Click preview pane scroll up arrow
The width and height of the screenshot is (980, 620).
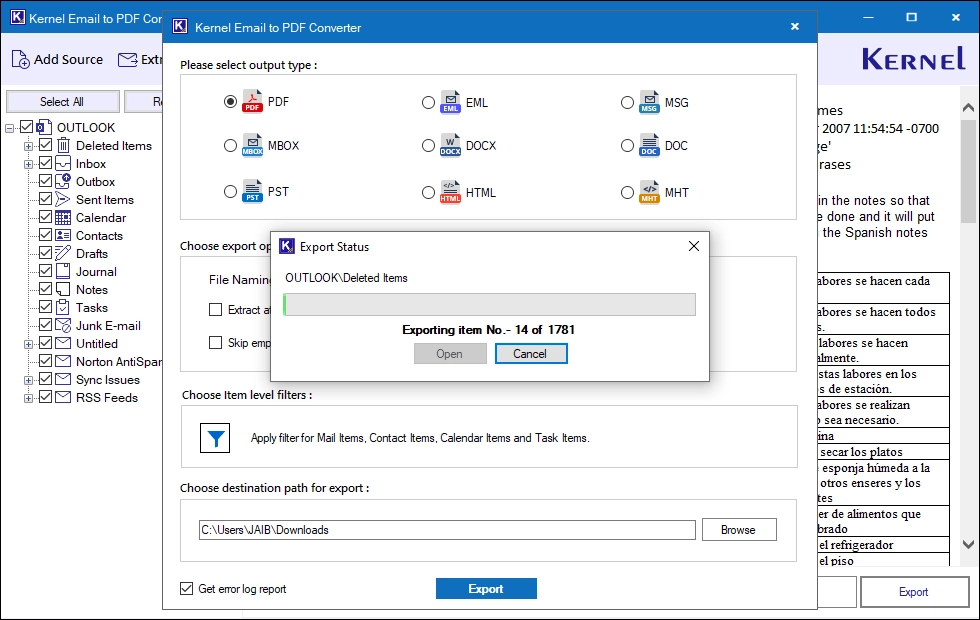tap(969, 108)
